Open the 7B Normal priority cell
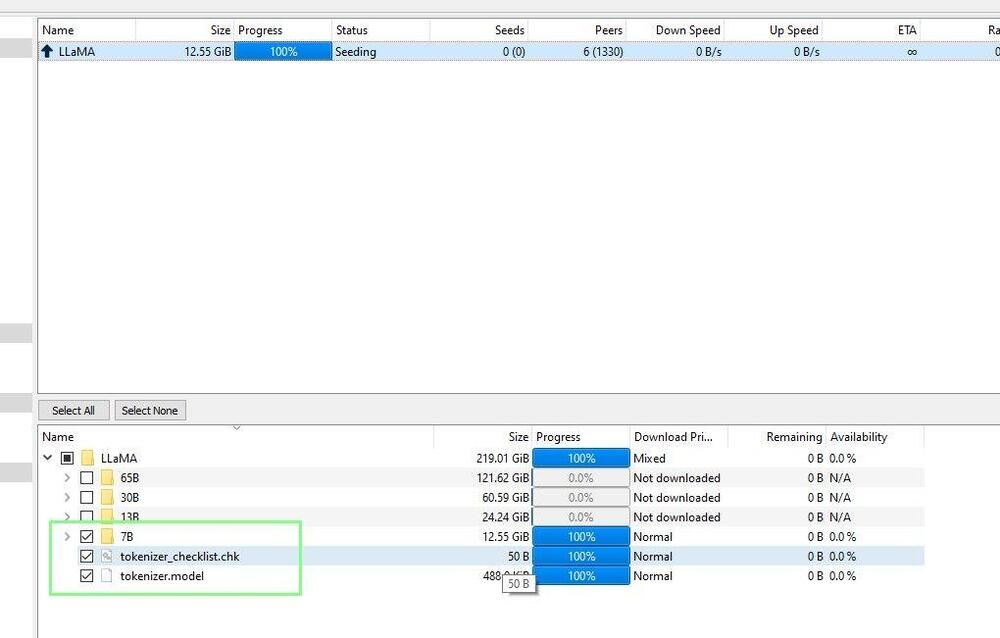The image size is (1000, 638). [x=679, y=537]
